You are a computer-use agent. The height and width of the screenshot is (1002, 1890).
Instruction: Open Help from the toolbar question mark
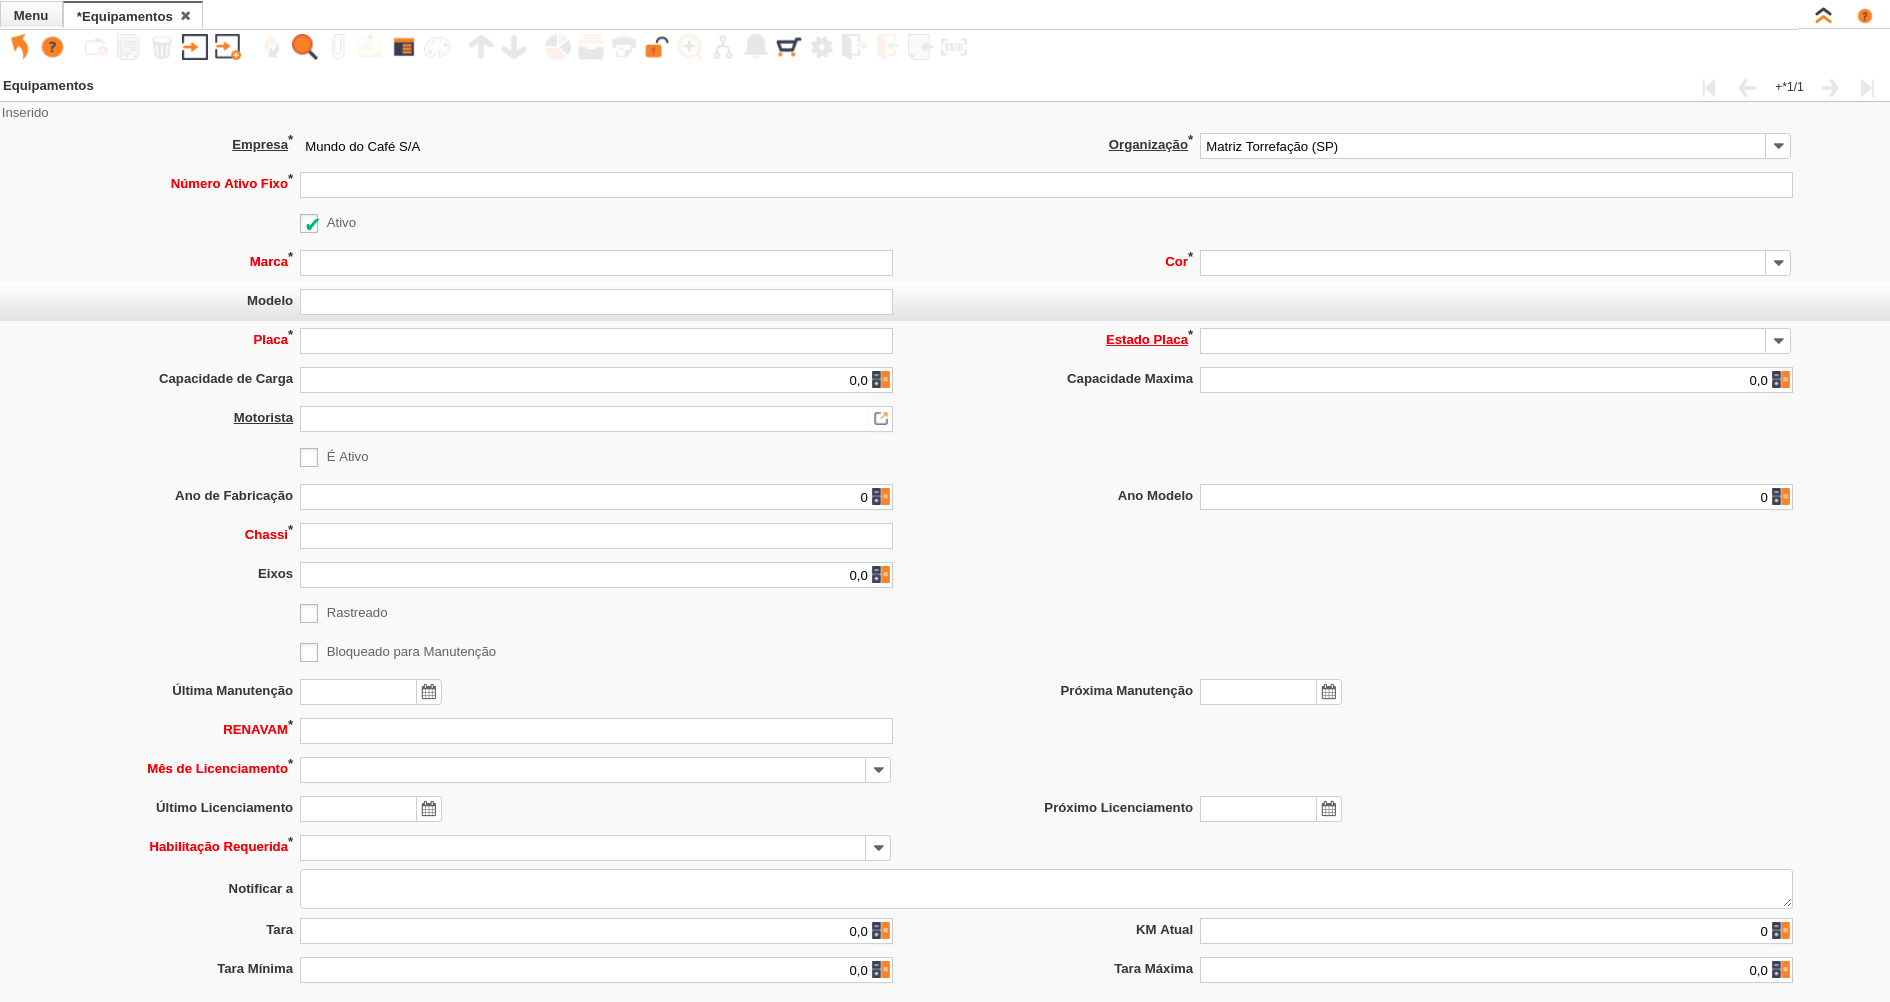53,47
